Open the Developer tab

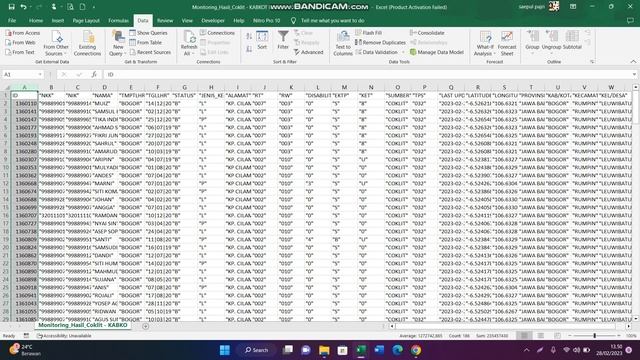(x=213, y=20)
